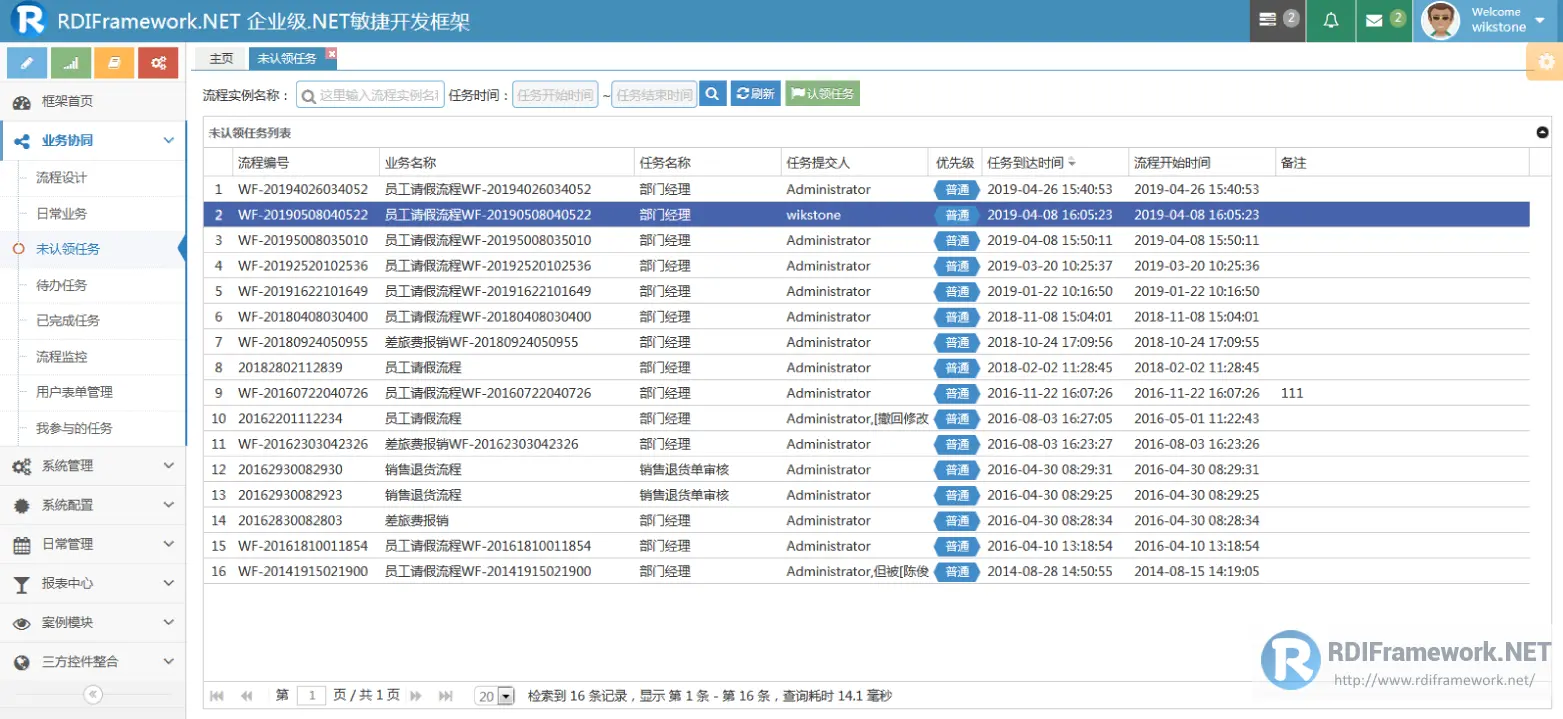Close the 未认领任务 tab
The width and height of the screenshot is (1563, 719).
332,53
